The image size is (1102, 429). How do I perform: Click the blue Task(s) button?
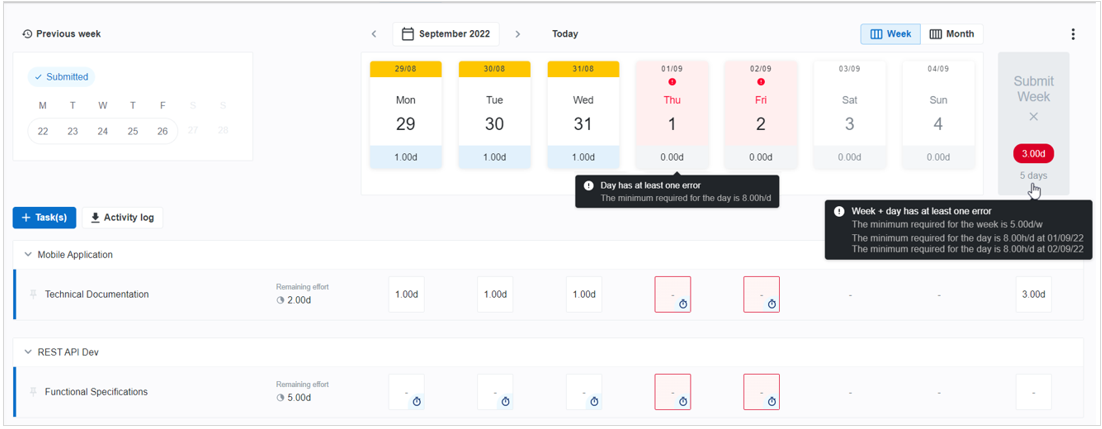[x=44, y=218]
